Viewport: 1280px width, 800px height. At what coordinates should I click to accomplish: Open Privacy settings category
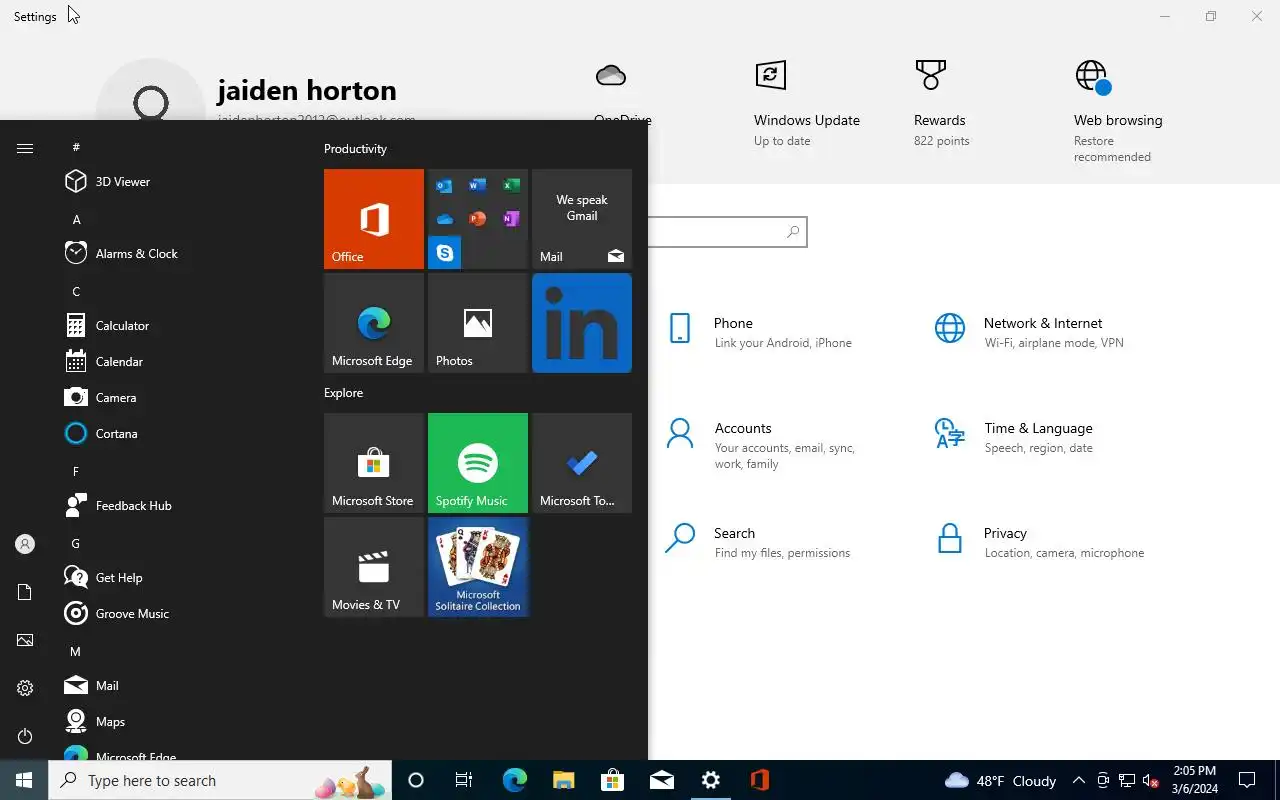click(1040, 542)
